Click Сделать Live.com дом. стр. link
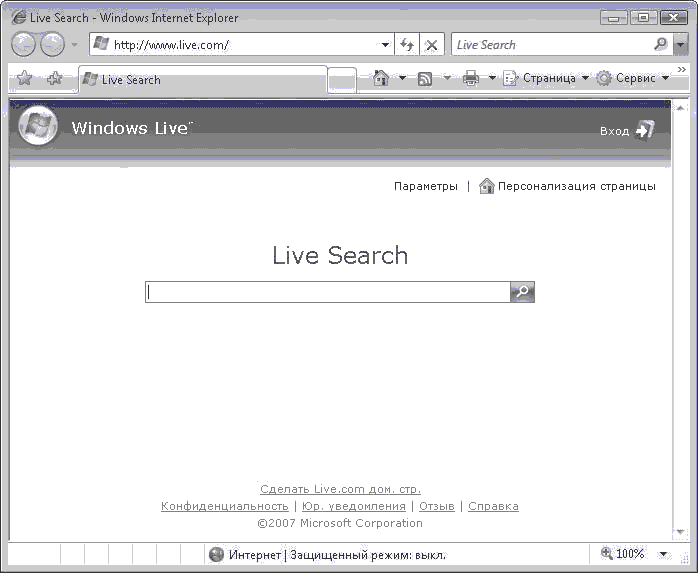Image resolution: width=698 pixels, height=573 pixels. point(341,489)
